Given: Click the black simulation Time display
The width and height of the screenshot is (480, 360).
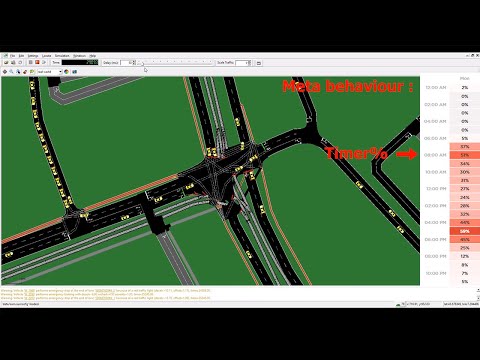Looking at the screenshot, I should (80, 62).
